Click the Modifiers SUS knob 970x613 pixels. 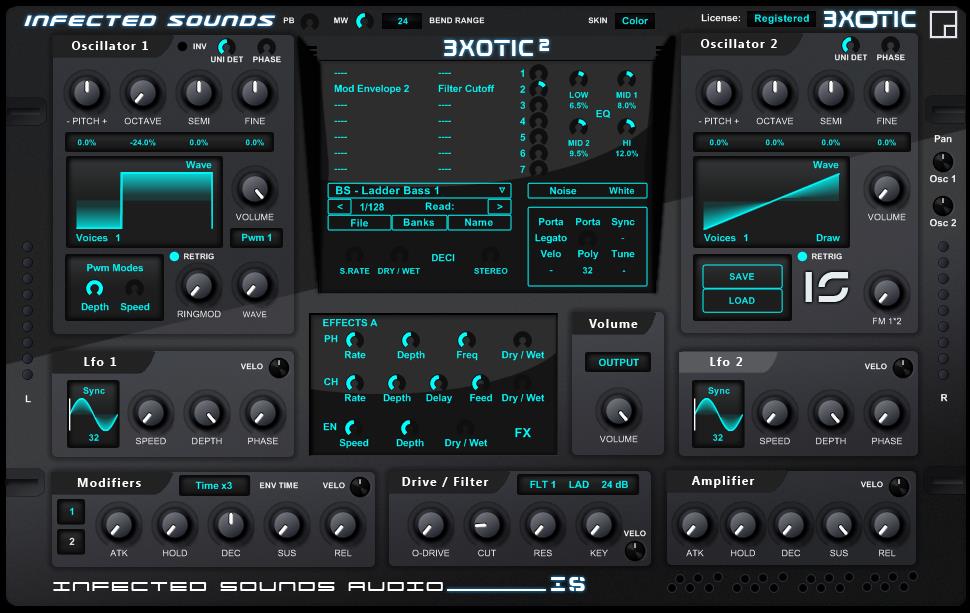[286, 525]
